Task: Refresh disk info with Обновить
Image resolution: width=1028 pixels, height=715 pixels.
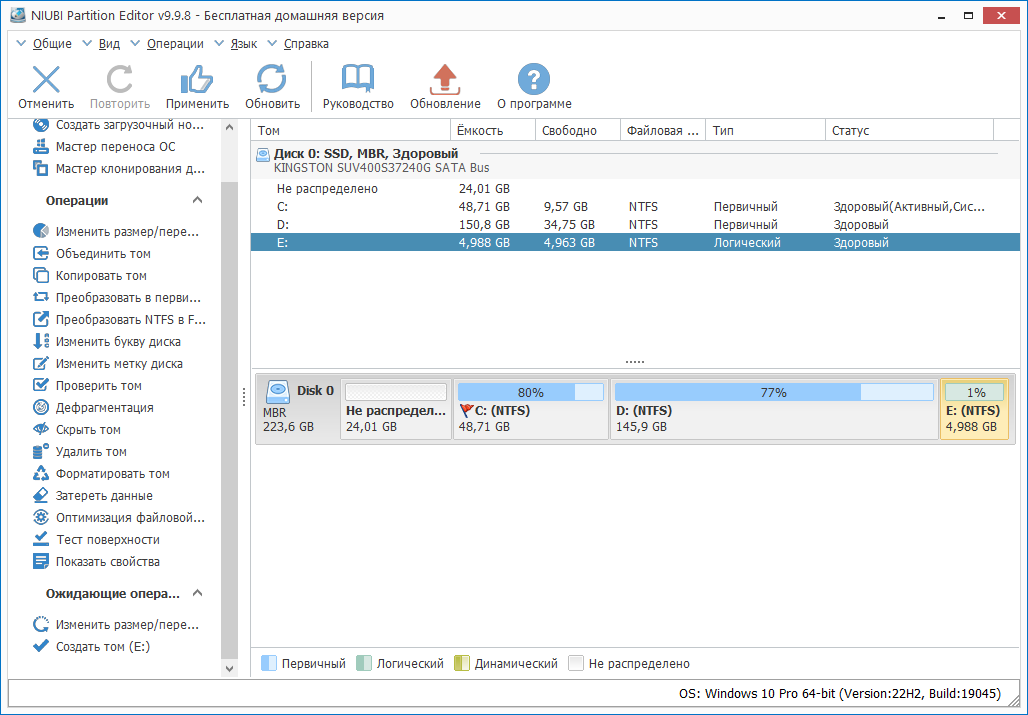Action: (272, 87)
